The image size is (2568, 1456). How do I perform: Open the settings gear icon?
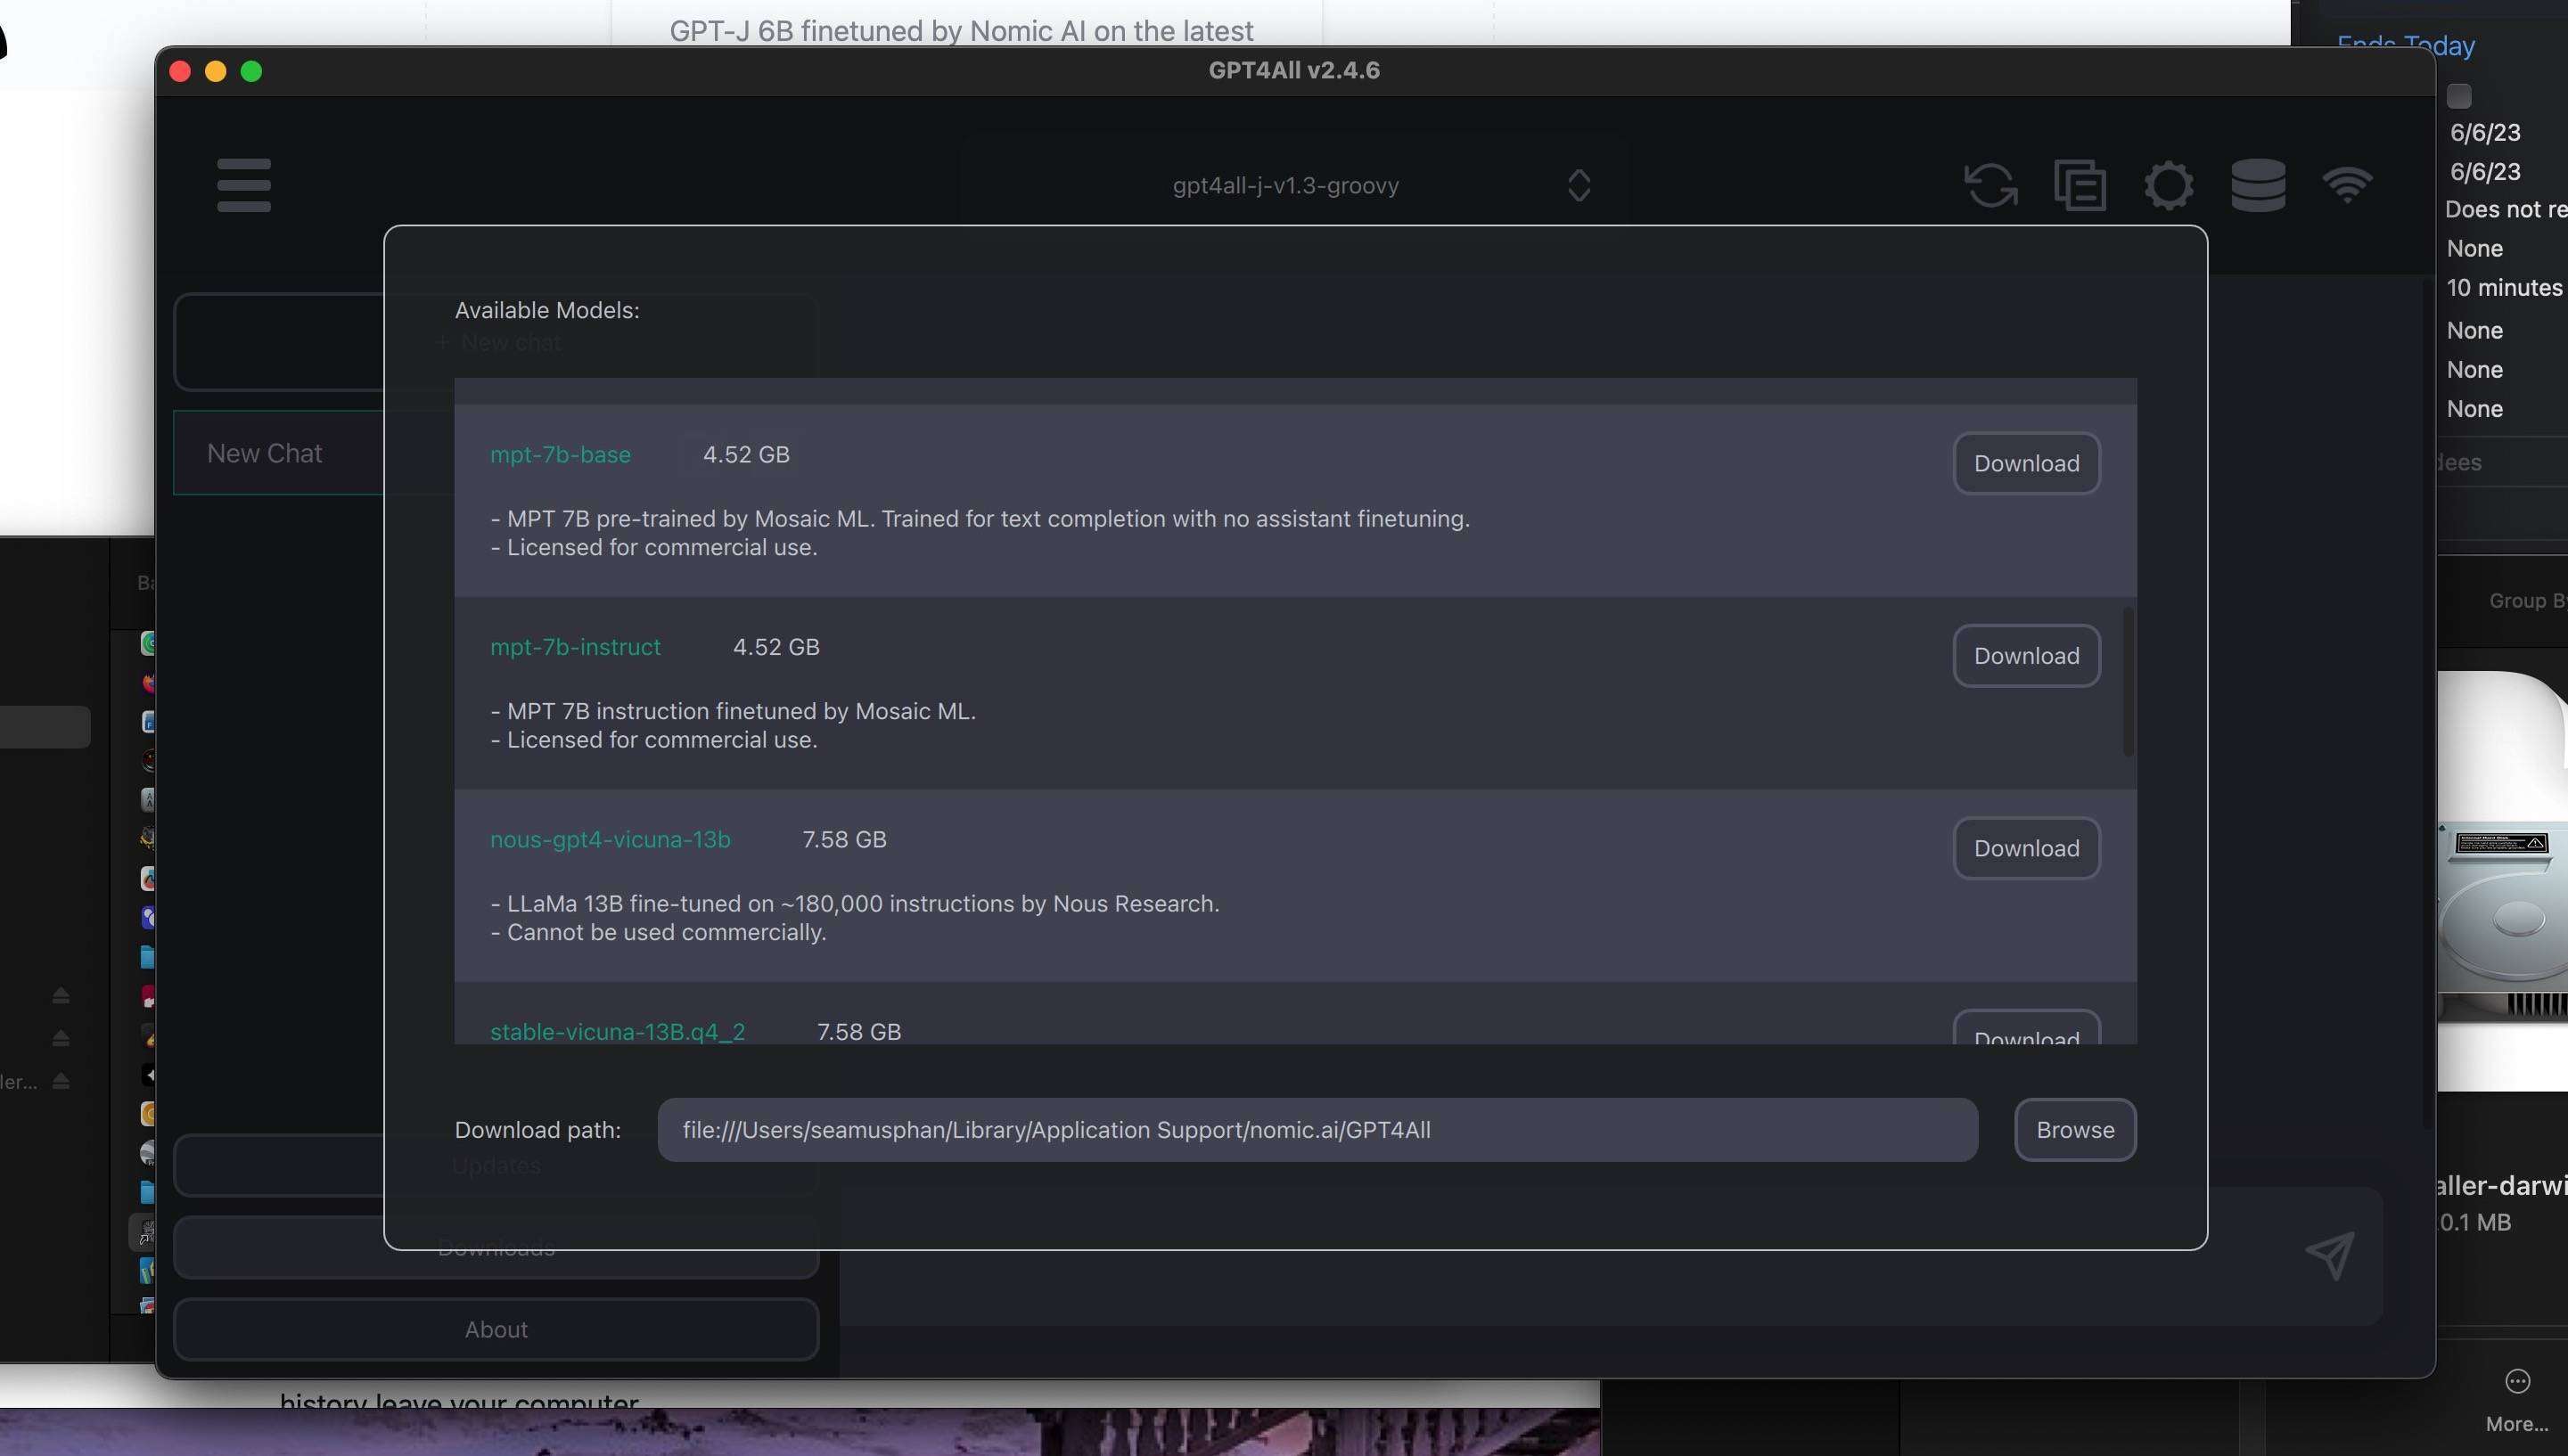(2168, 185)
